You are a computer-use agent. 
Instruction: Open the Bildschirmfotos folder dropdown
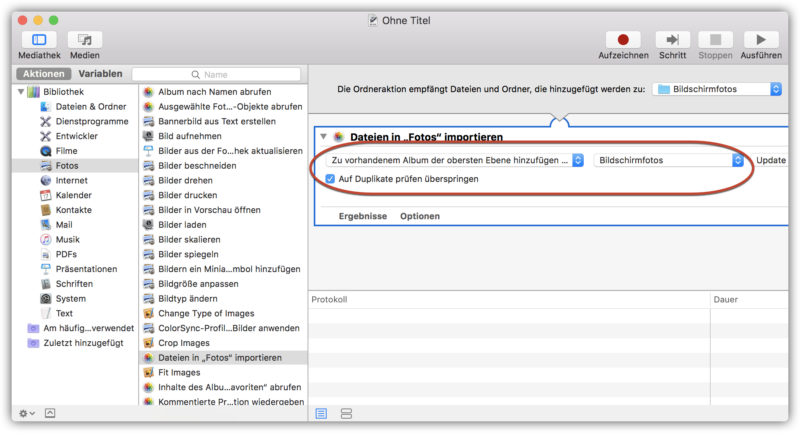tap(717, 89)
